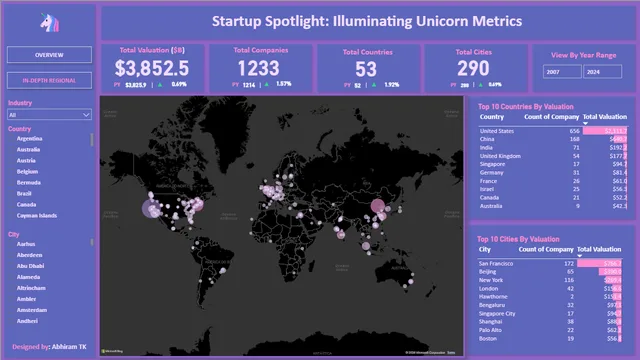Select the India row in countries table
This screenshot has height=360, width=640.
pos(553,148)
